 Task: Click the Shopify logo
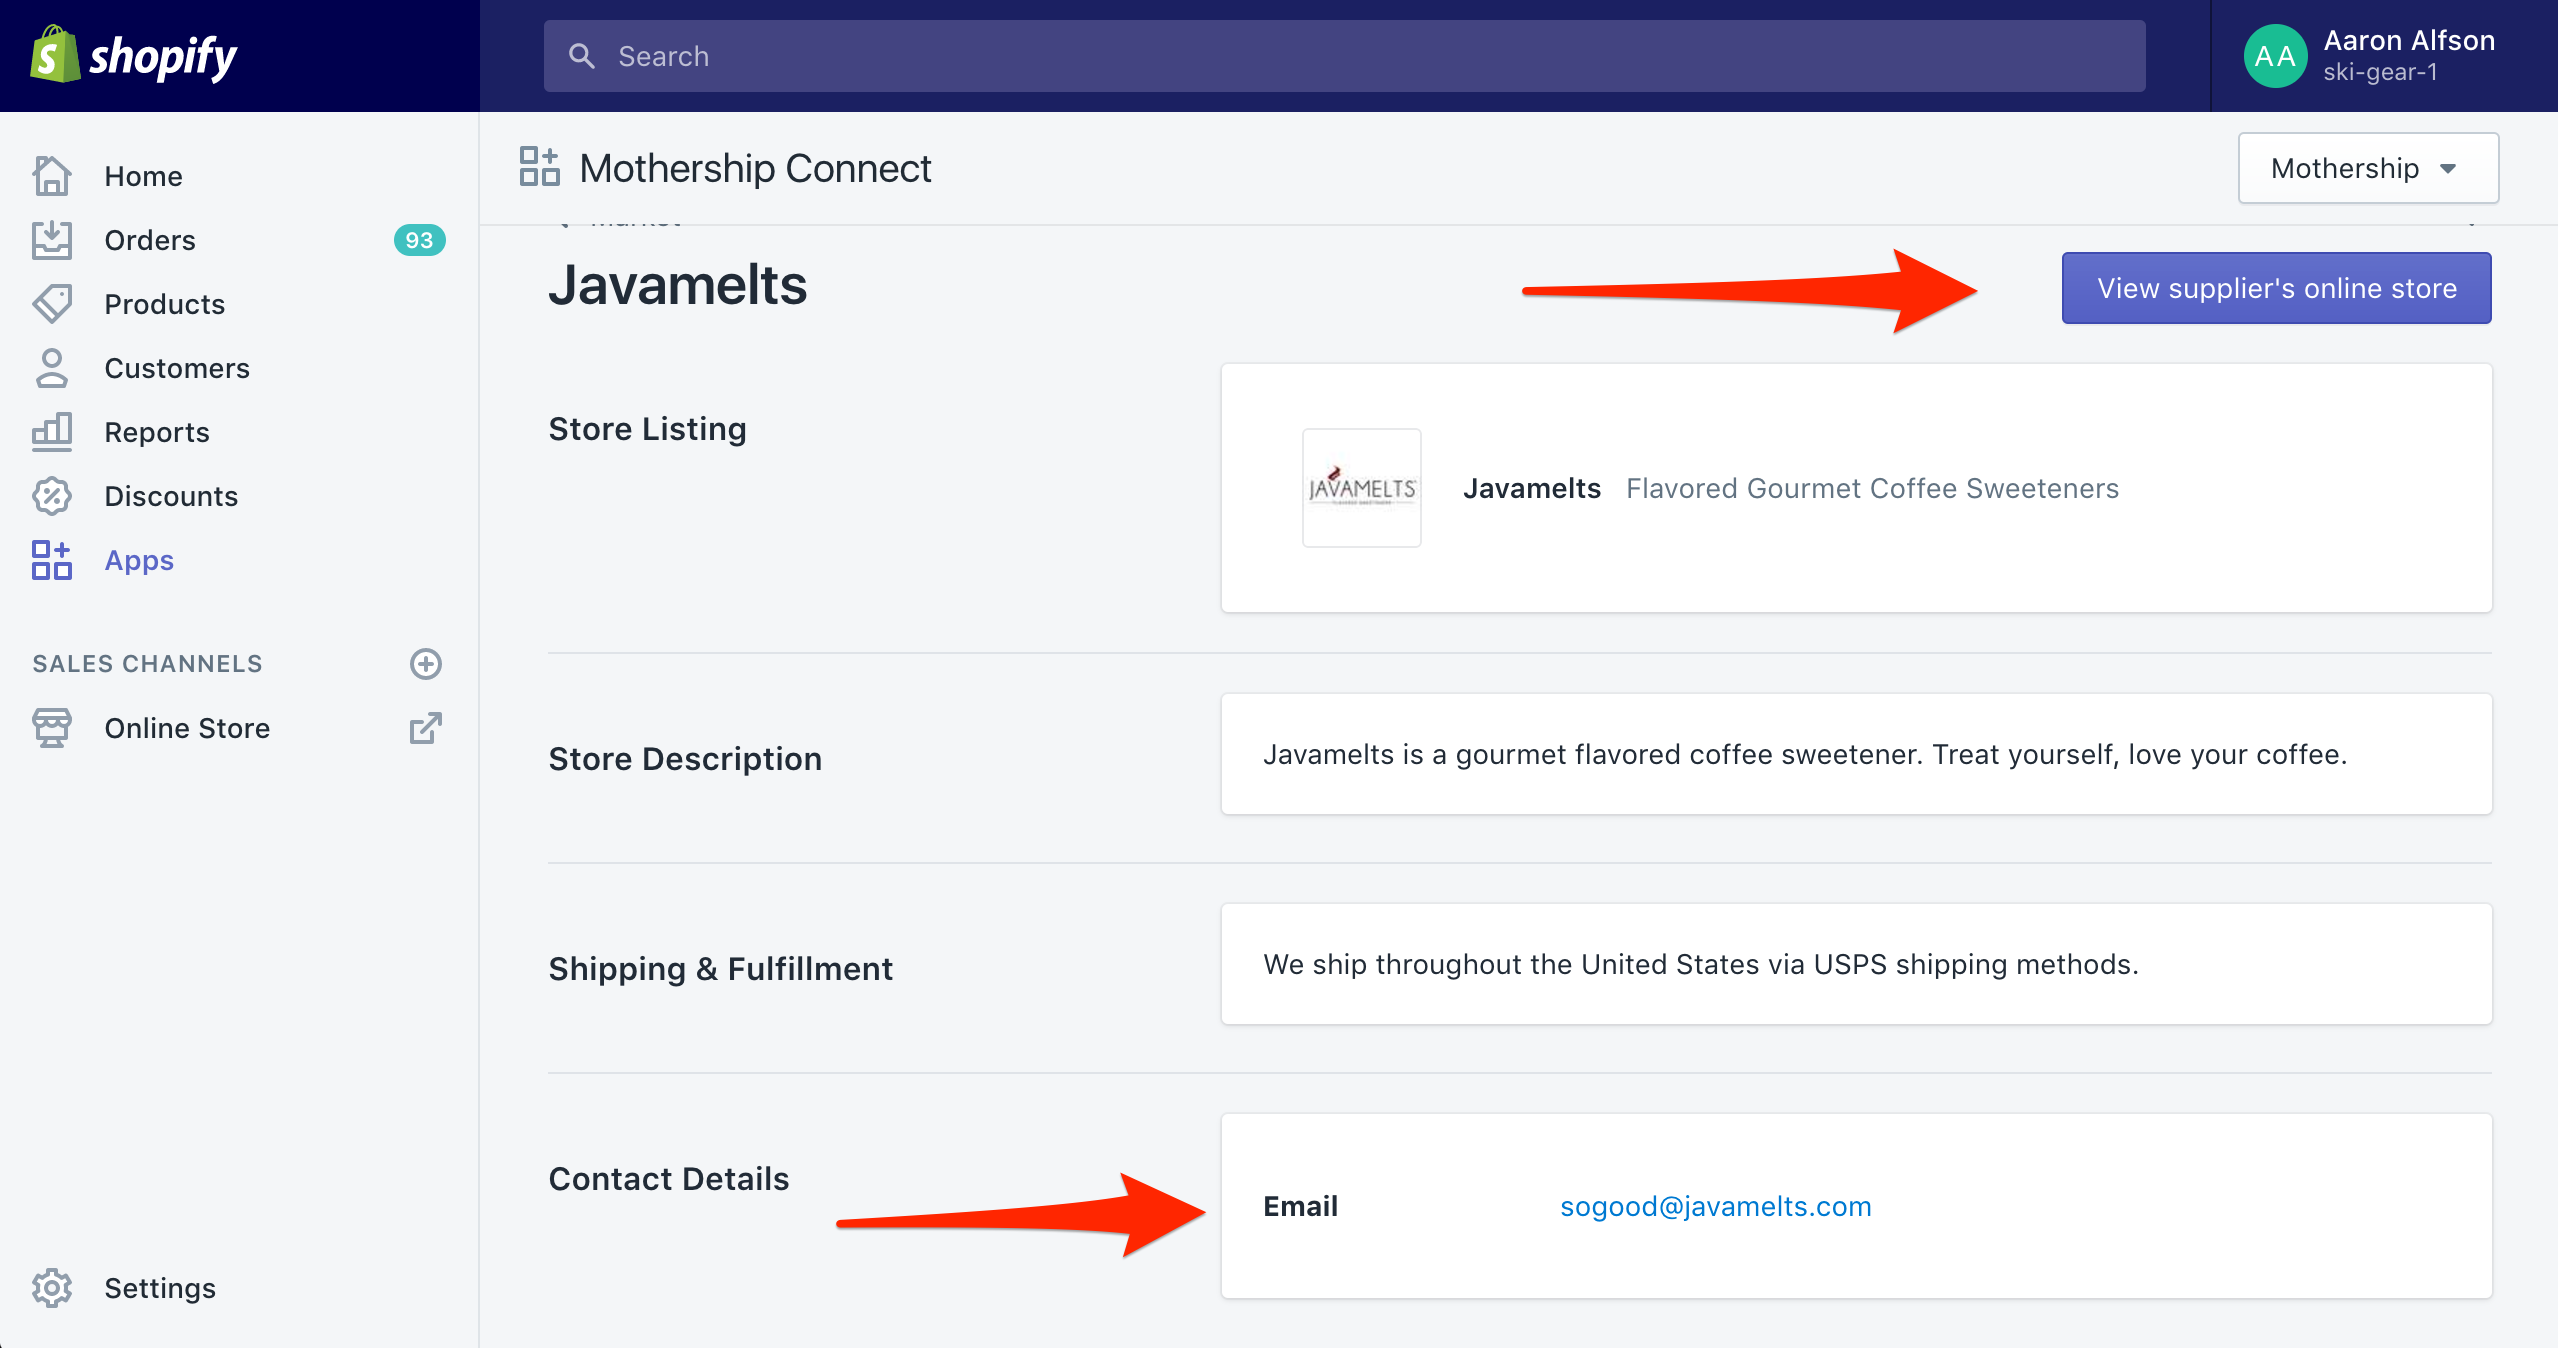pyautogui.click(x=134, y=56)
